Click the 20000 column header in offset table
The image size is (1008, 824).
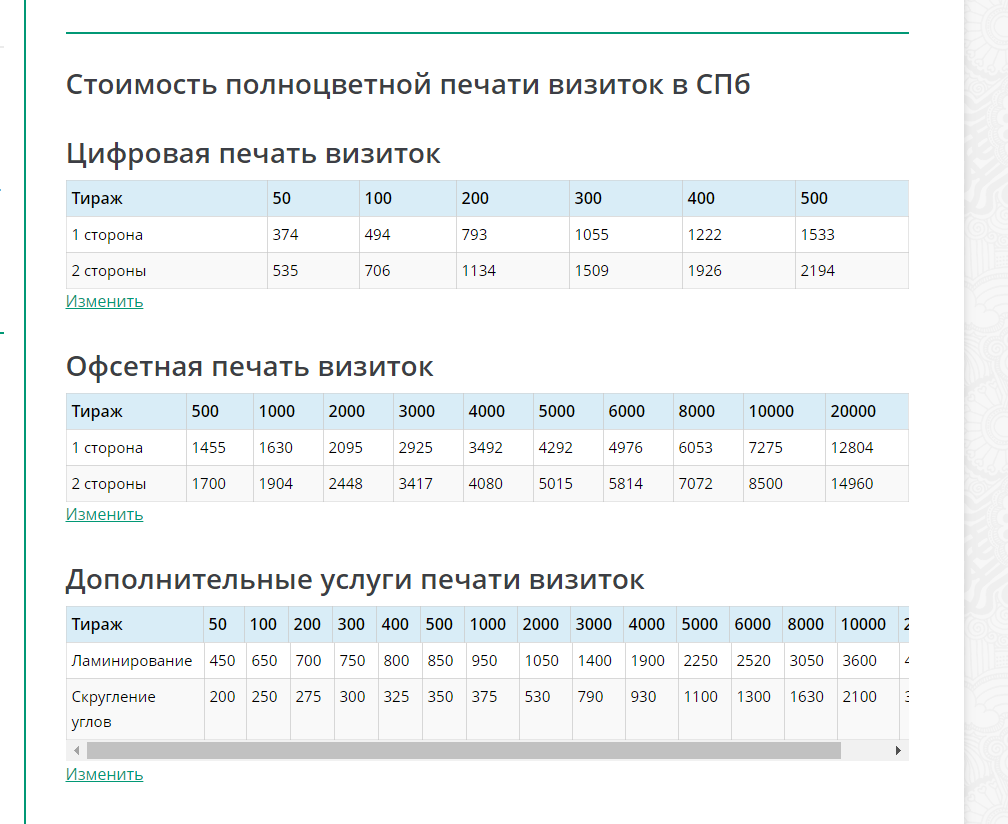pyautogui.click(x=853, y=411)
